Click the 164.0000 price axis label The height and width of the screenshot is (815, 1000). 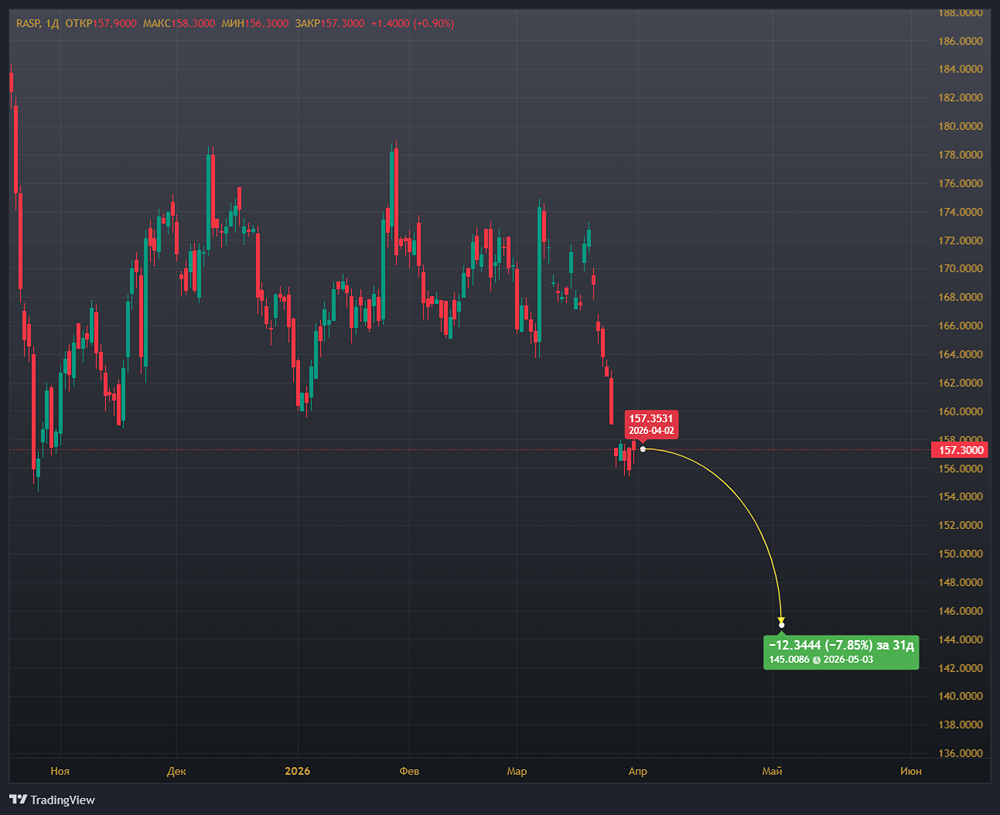(x=960, y=354)
